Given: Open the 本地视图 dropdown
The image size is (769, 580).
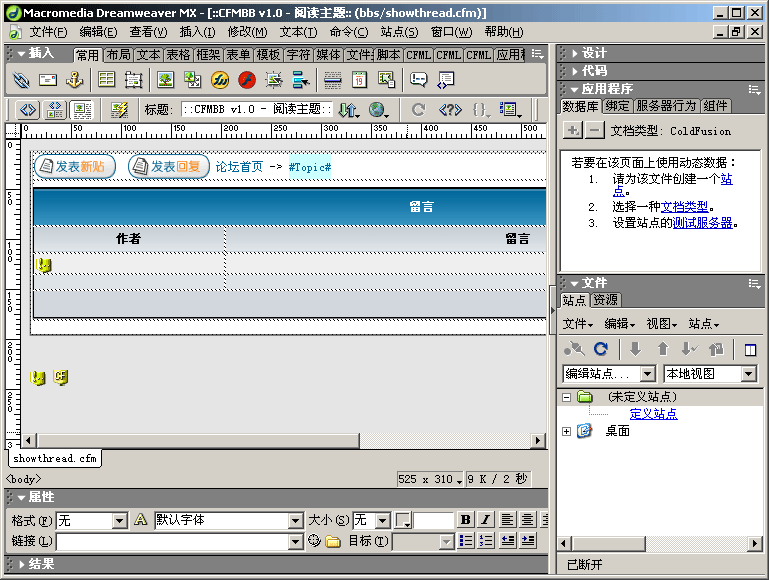Looking at the screenshot, I should click(x=748, y=374).
